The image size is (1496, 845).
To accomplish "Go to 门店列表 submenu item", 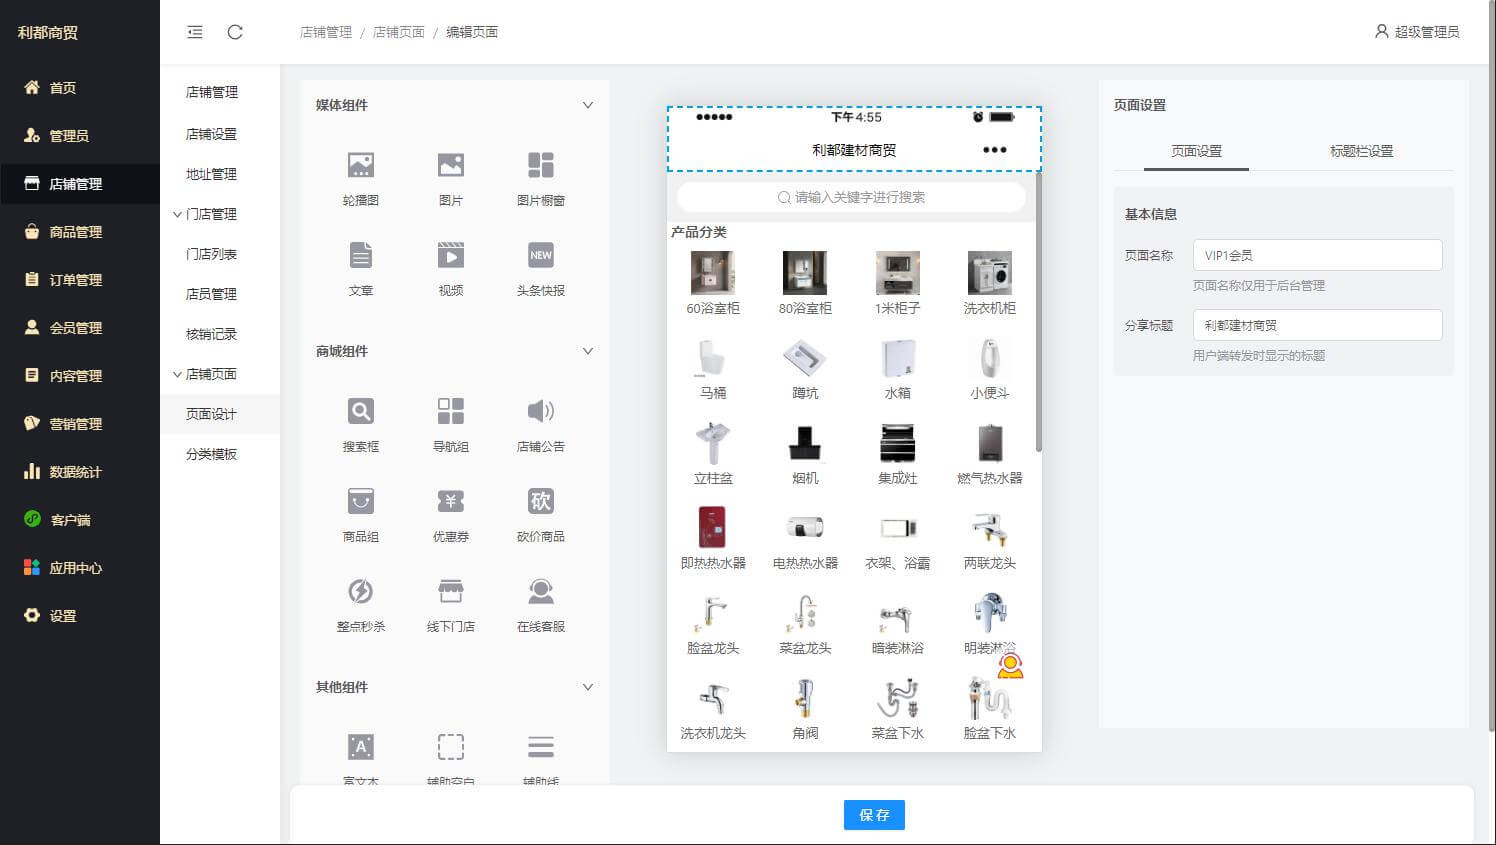I will point(220,254).
